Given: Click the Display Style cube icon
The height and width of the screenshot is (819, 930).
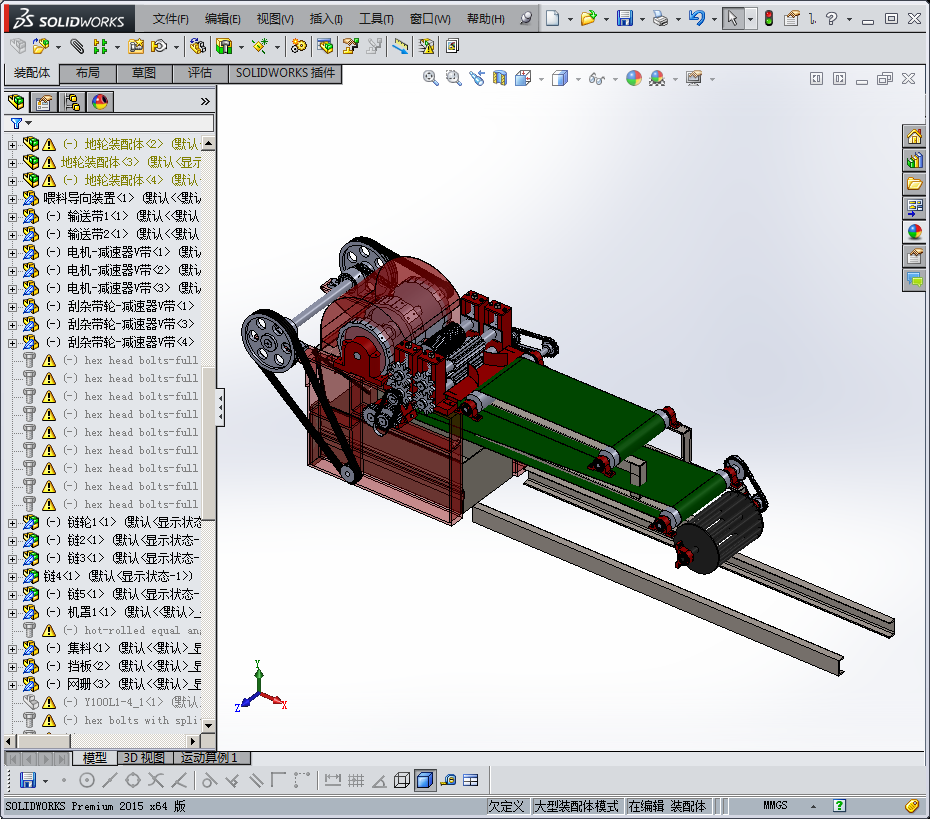Looking at the screenshot, I should click(560, 78).
